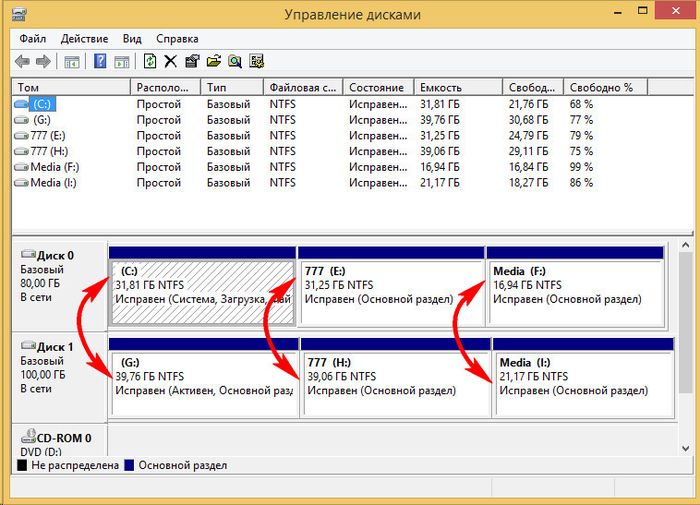700x505 pixels.
Task: Open the Вид menu
Action: (132, 39)
